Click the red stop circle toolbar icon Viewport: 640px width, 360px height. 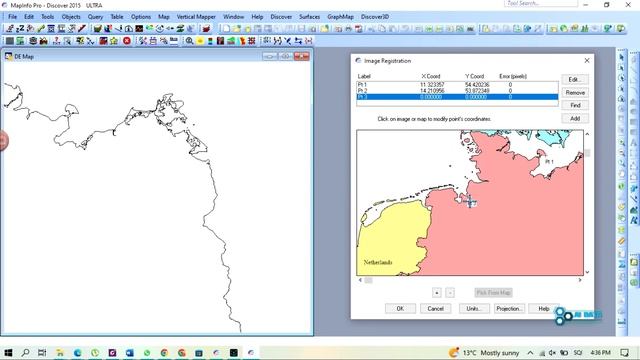(127, 41)
